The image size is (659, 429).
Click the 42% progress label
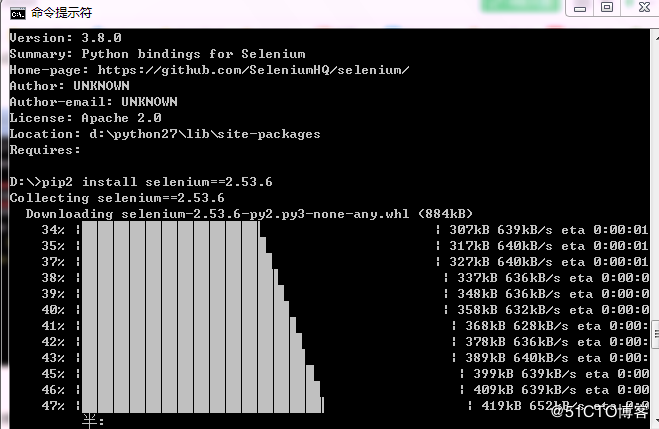[x=53, y=342]
